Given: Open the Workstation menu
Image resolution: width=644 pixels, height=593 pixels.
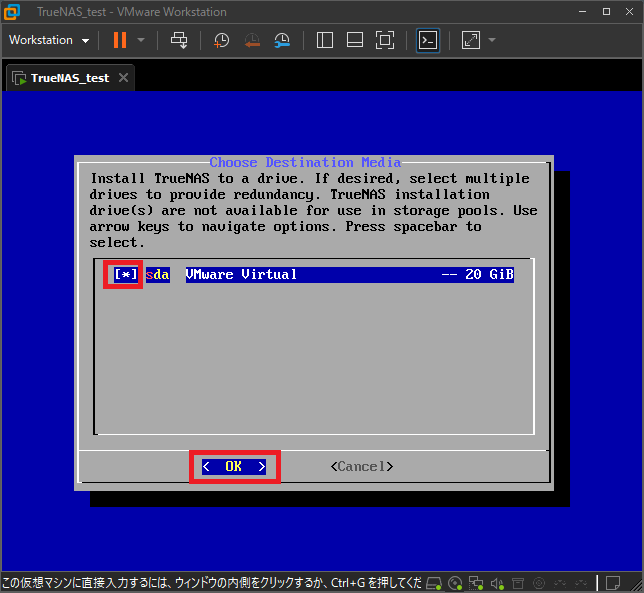Looking at the screenshot, I should click(x=49, y=40).
